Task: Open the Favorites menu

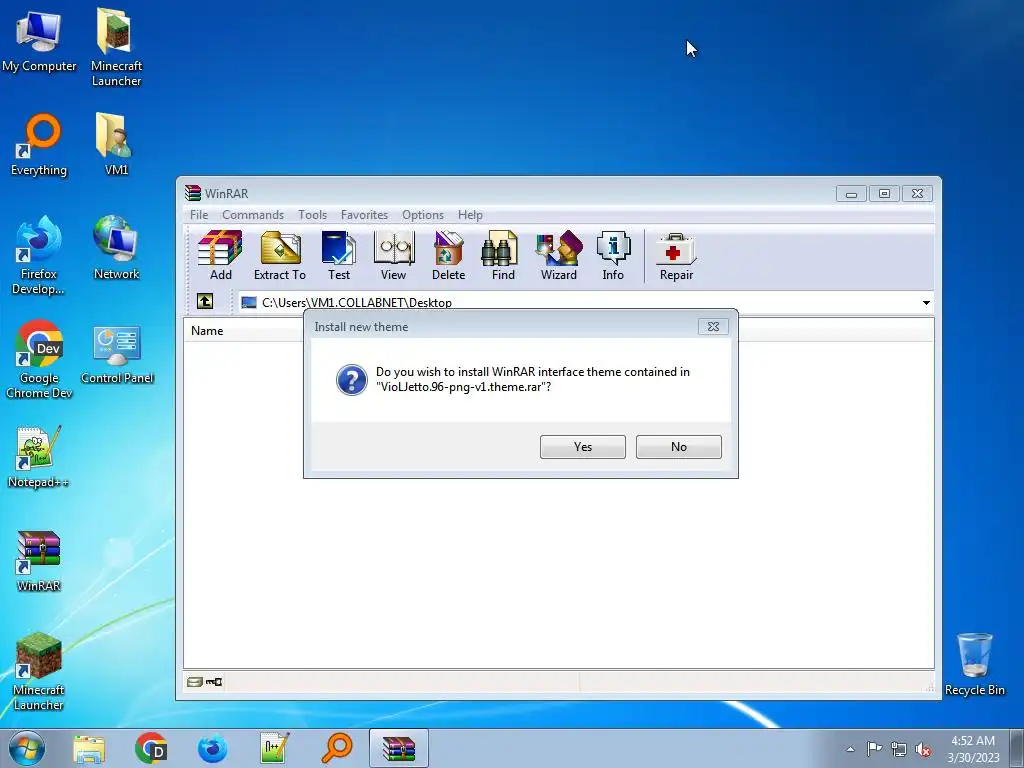Action: point(364,215)
